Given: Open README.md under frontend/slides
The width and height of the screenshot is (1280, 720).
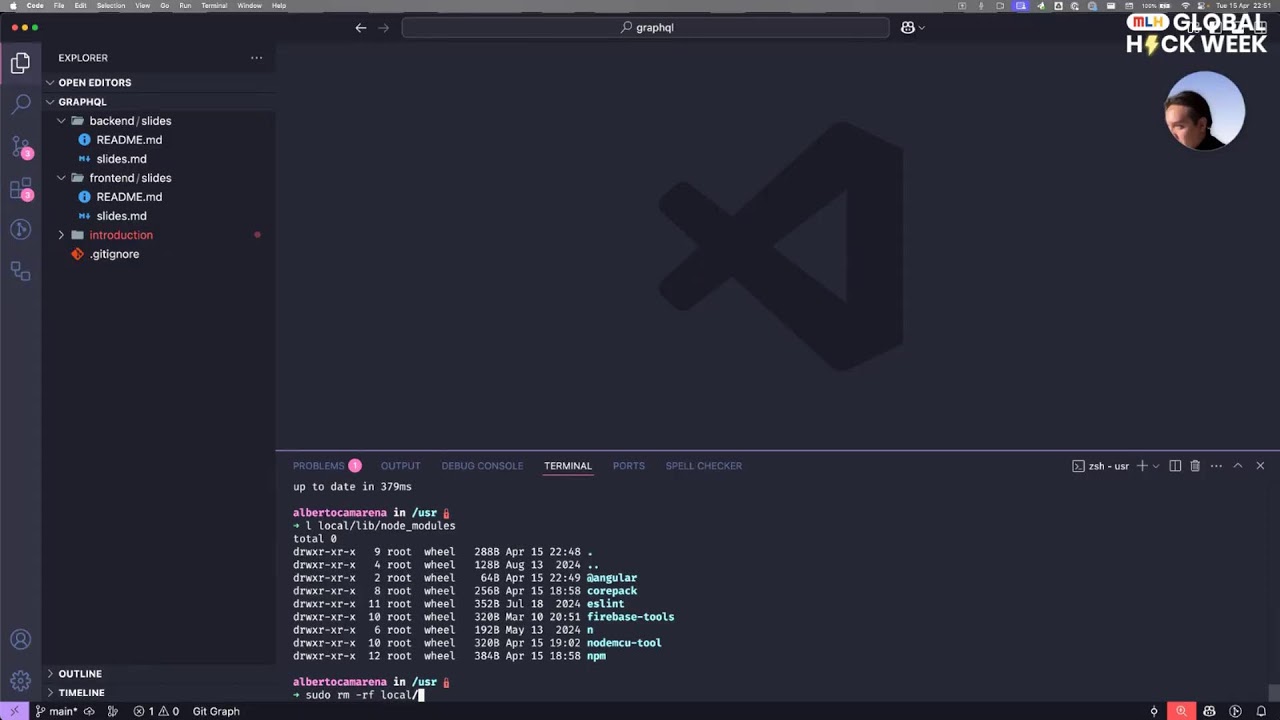Looking at the screenshot, I should [x=129, y=197].
